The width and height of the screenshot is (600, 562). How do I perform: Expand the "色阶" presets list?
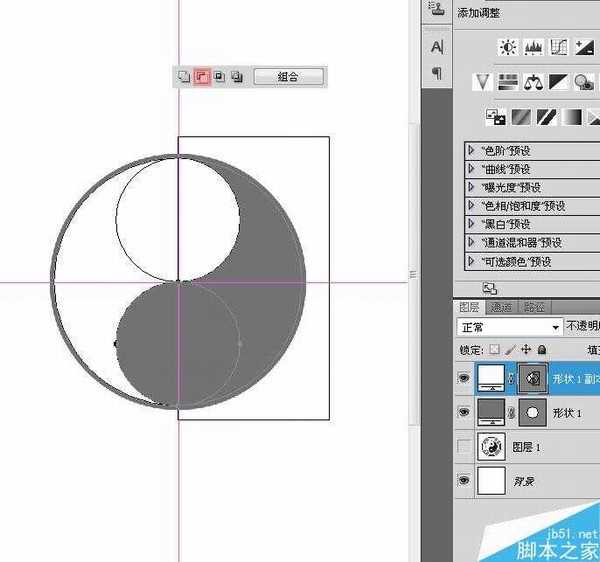coord(471,151)
